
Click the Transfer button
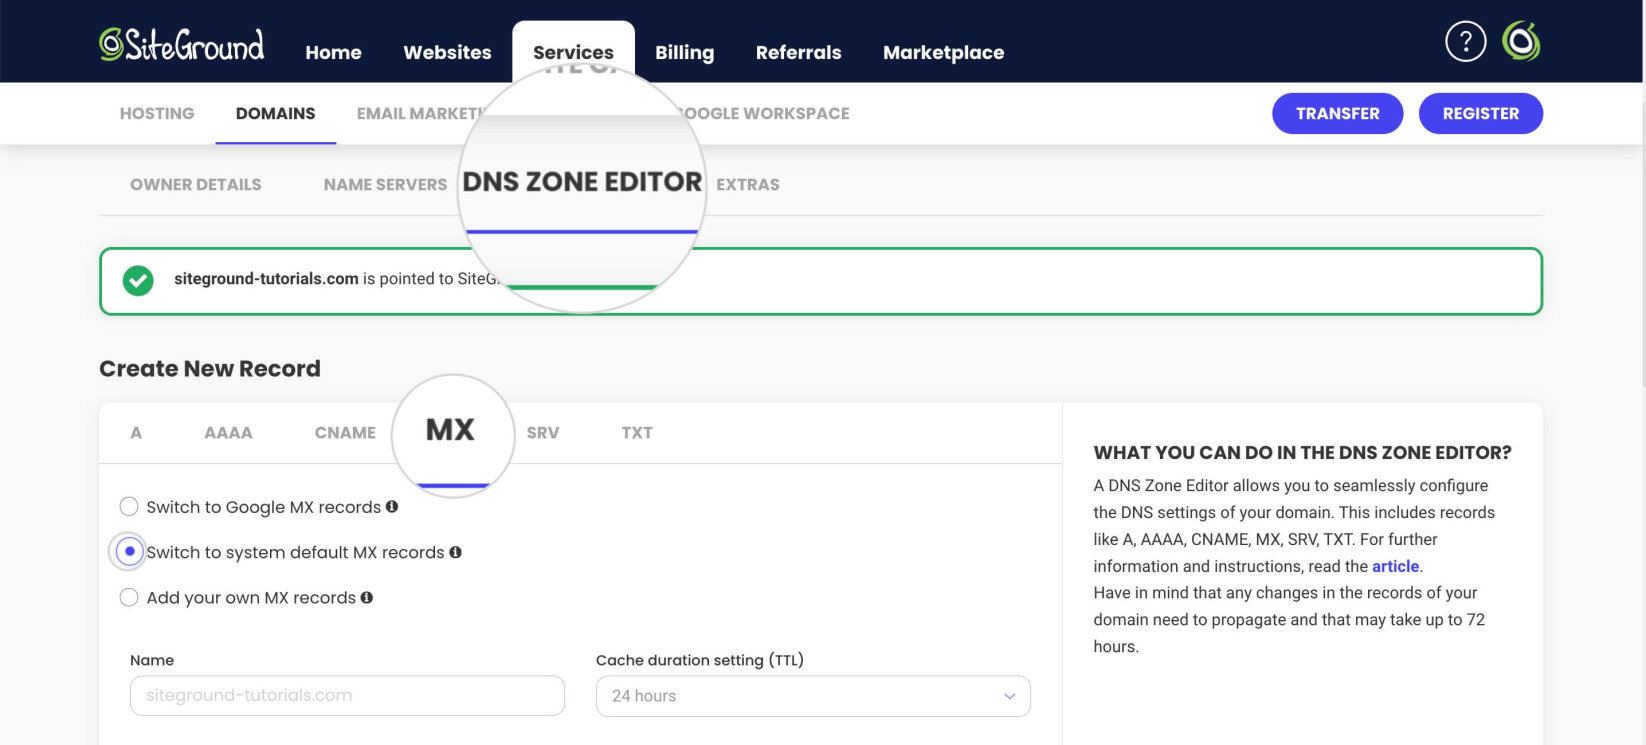click(1337, 113)
